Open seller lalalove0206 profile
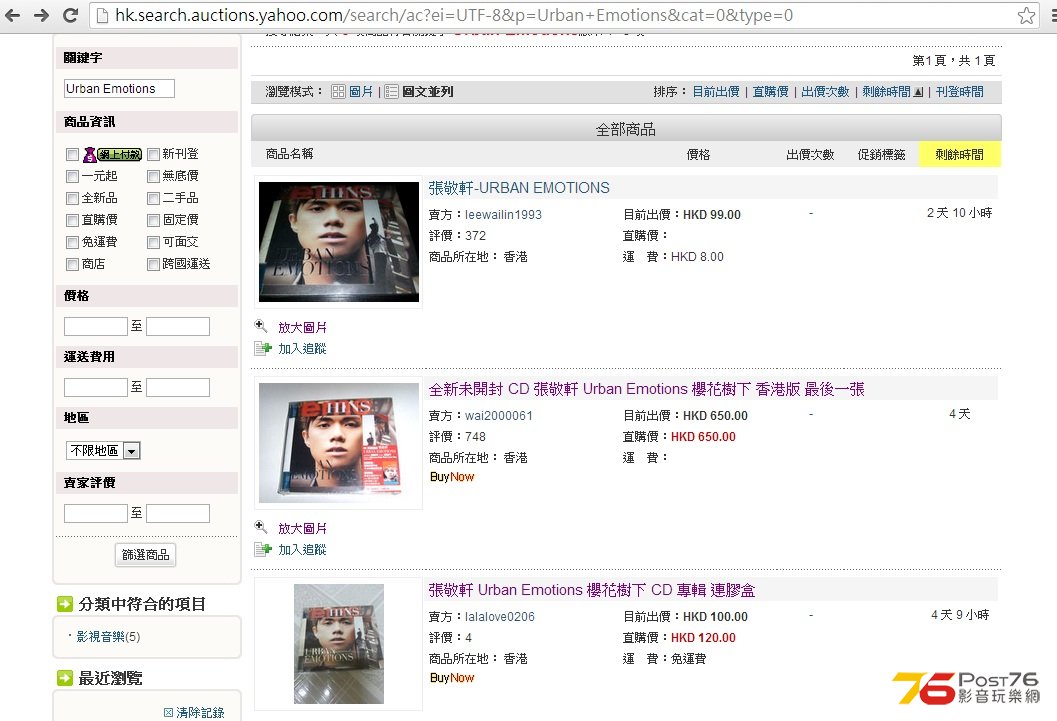Image resolution: width=1057 pixels, height=721 pixels. (500, 617)
